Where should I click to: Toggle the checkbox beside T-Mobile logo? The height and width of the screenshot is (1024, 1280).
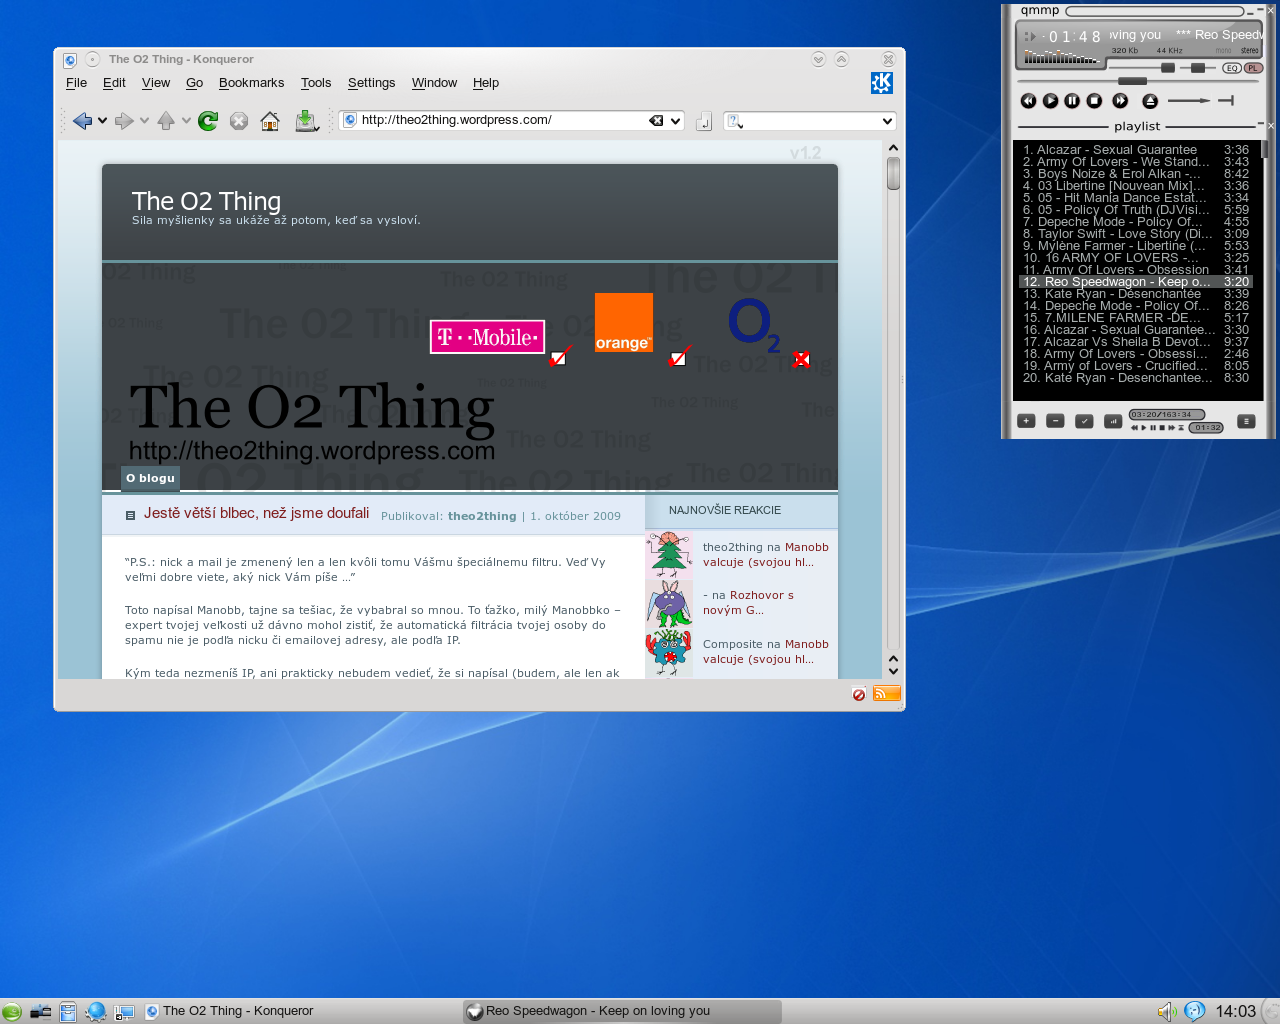pyautogui.click(x=558, y=358)
